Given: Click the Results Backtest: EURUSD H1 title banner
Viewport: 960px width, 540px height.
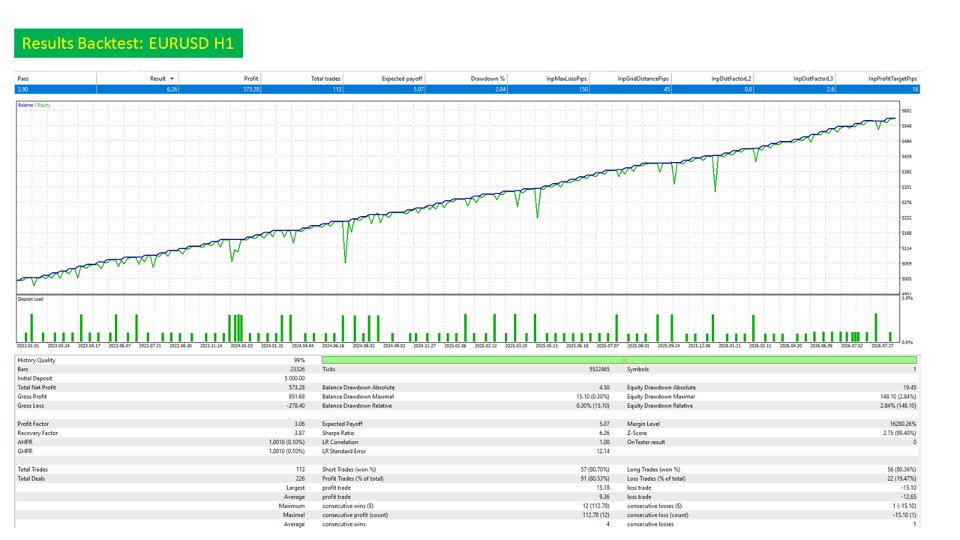Looking at the screenshot, I should [129, 43].
